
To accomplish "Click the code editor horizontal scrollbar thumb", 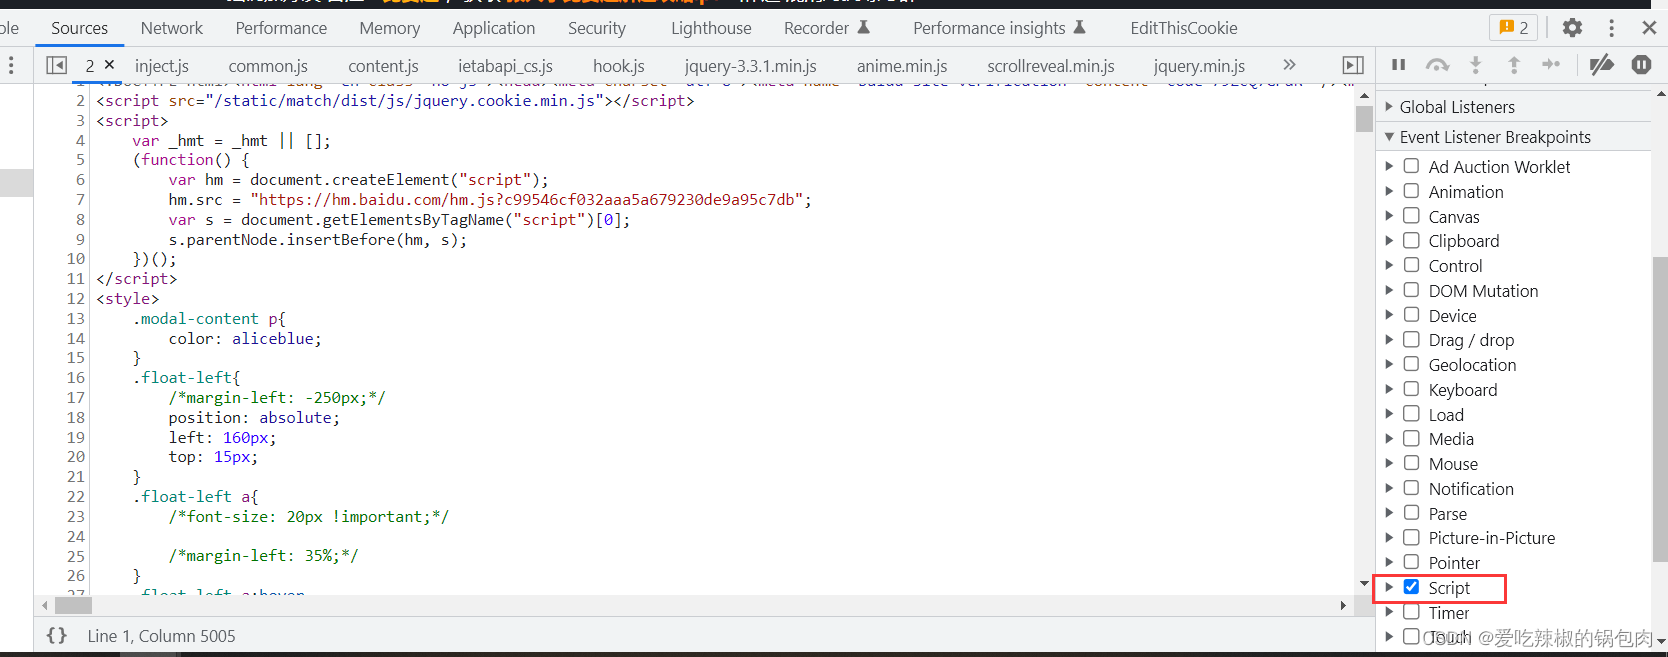I will [x=73, y=605].
